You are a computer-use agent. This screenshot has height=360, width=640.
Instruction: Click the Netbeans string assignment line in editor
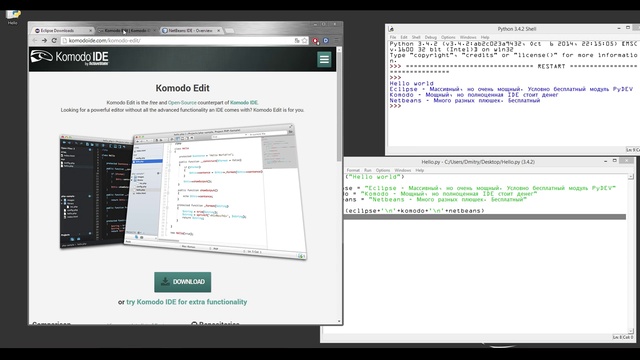(436, 200)
